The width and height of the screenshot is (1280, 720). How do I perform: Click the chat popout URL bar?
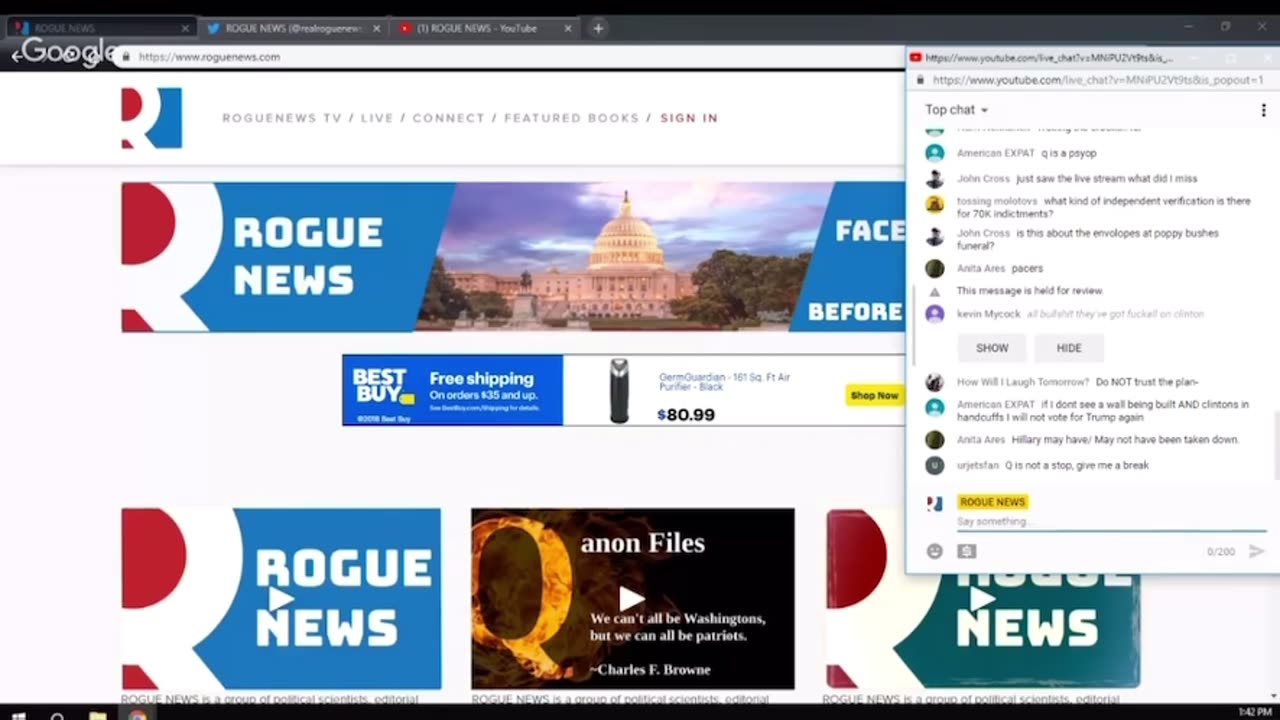pyautogui.click(x=1098, y=80)
